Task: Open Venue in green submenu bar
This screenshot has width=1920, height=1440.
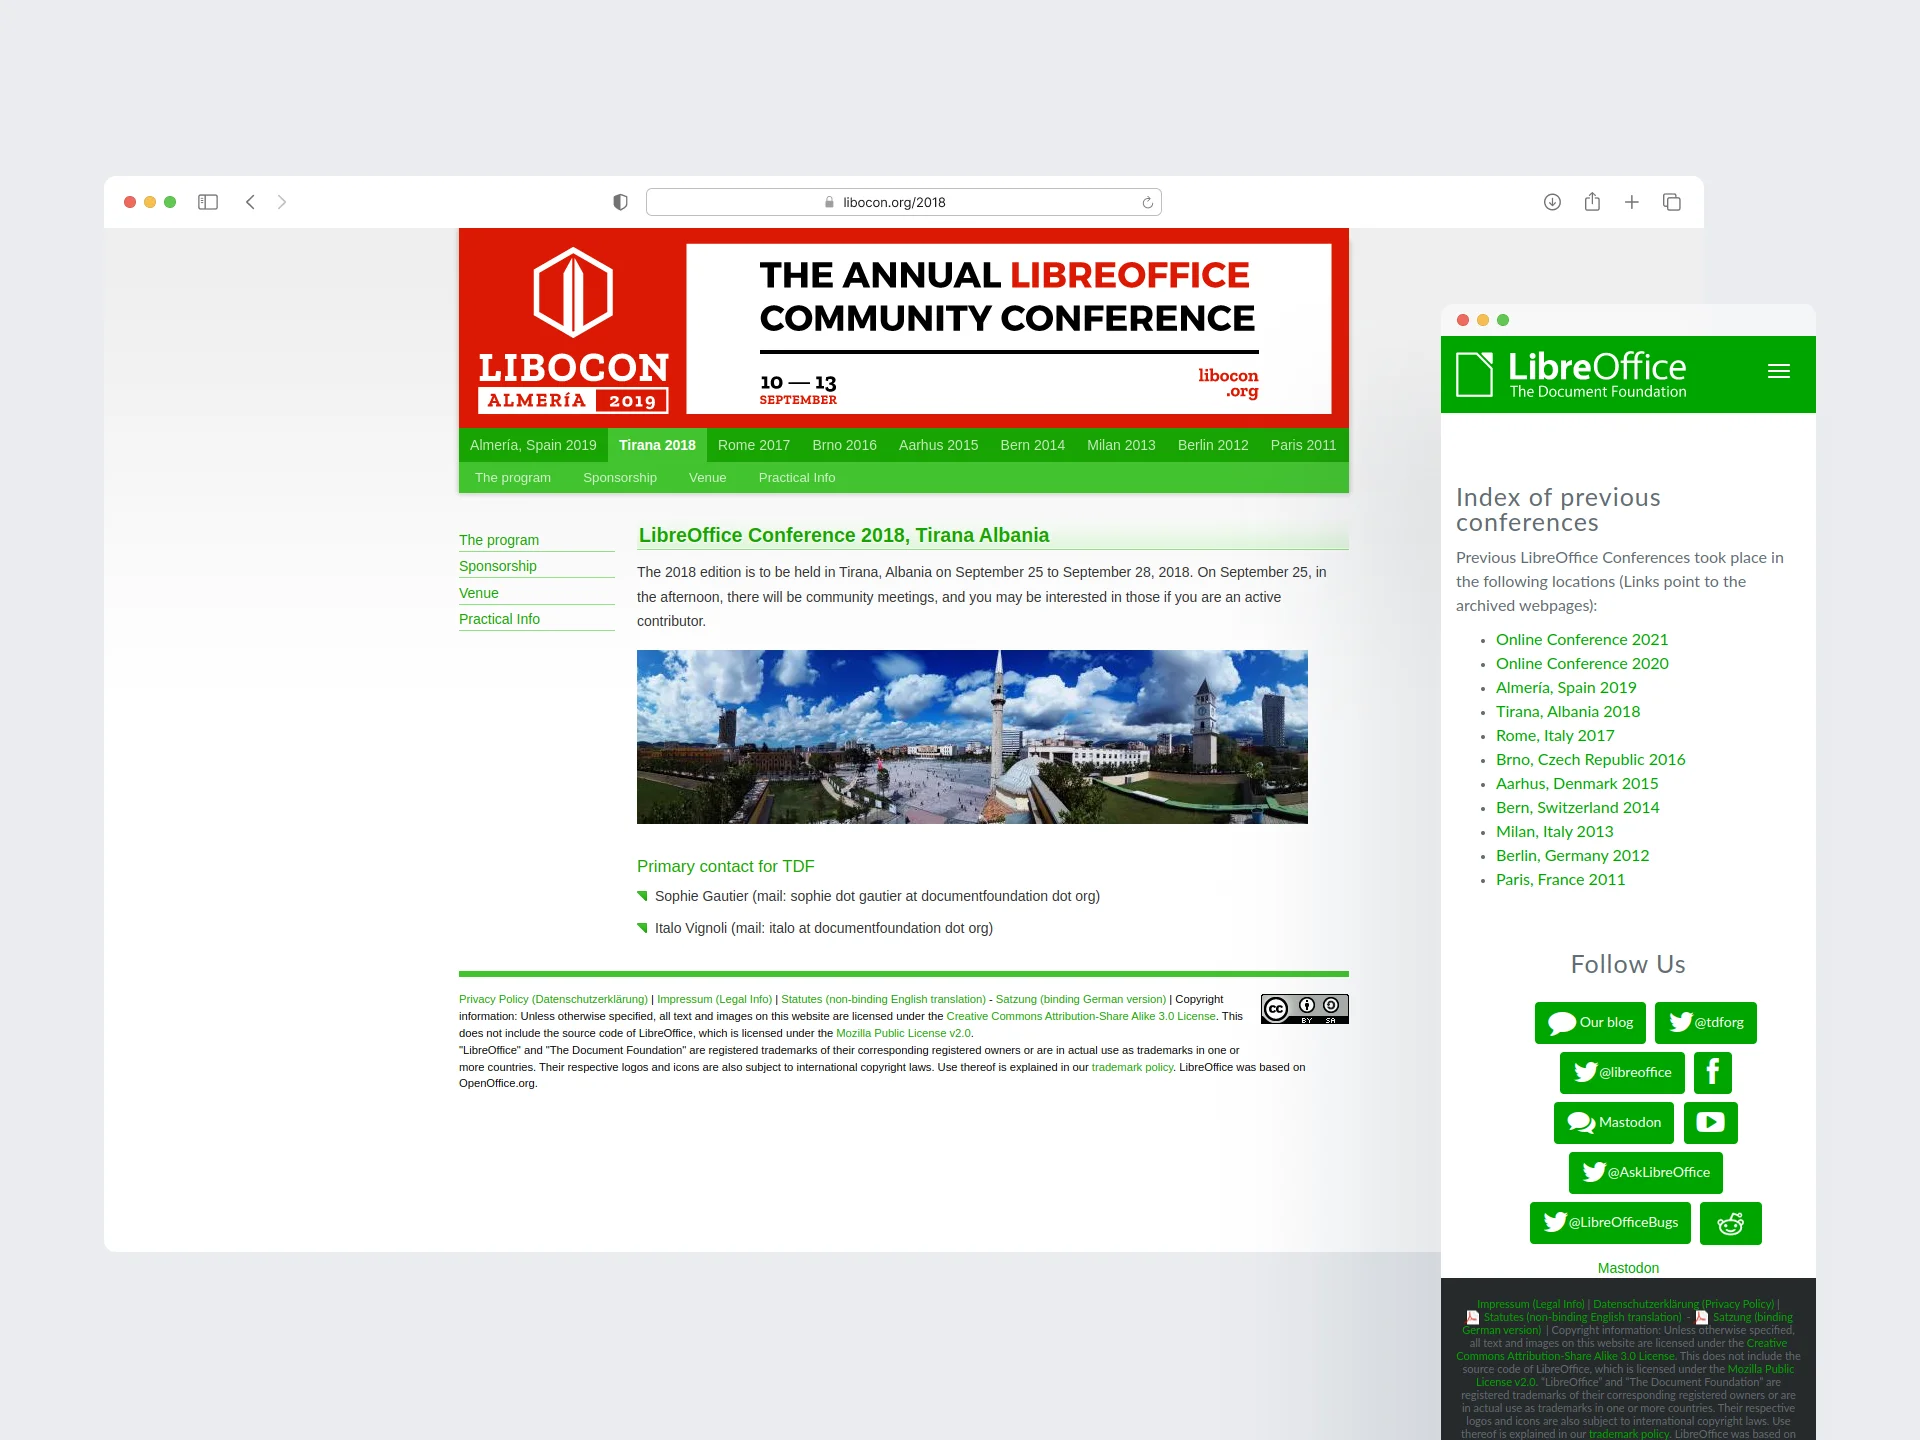Action: [x=708, y=478]
